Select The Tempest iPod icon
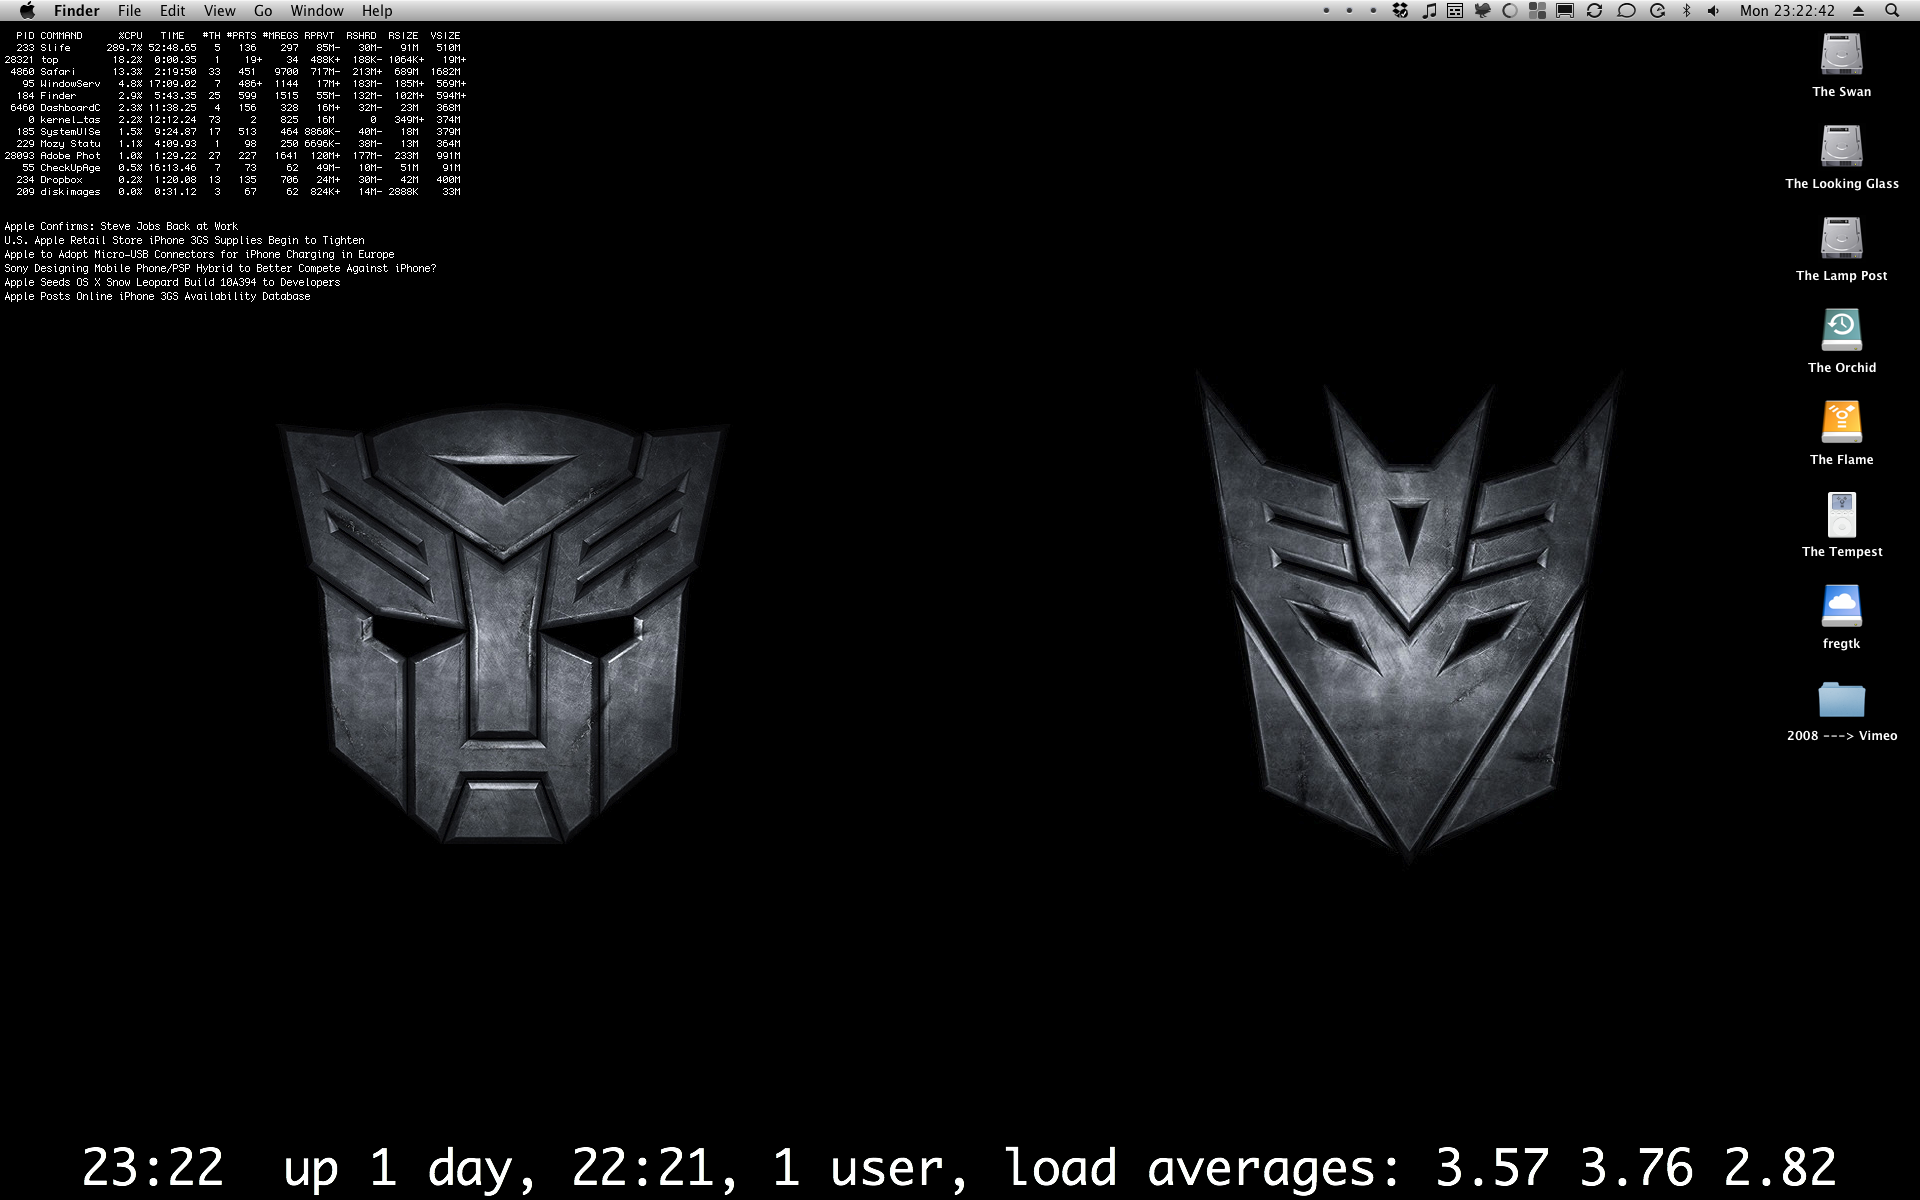 click(1841, 516)
